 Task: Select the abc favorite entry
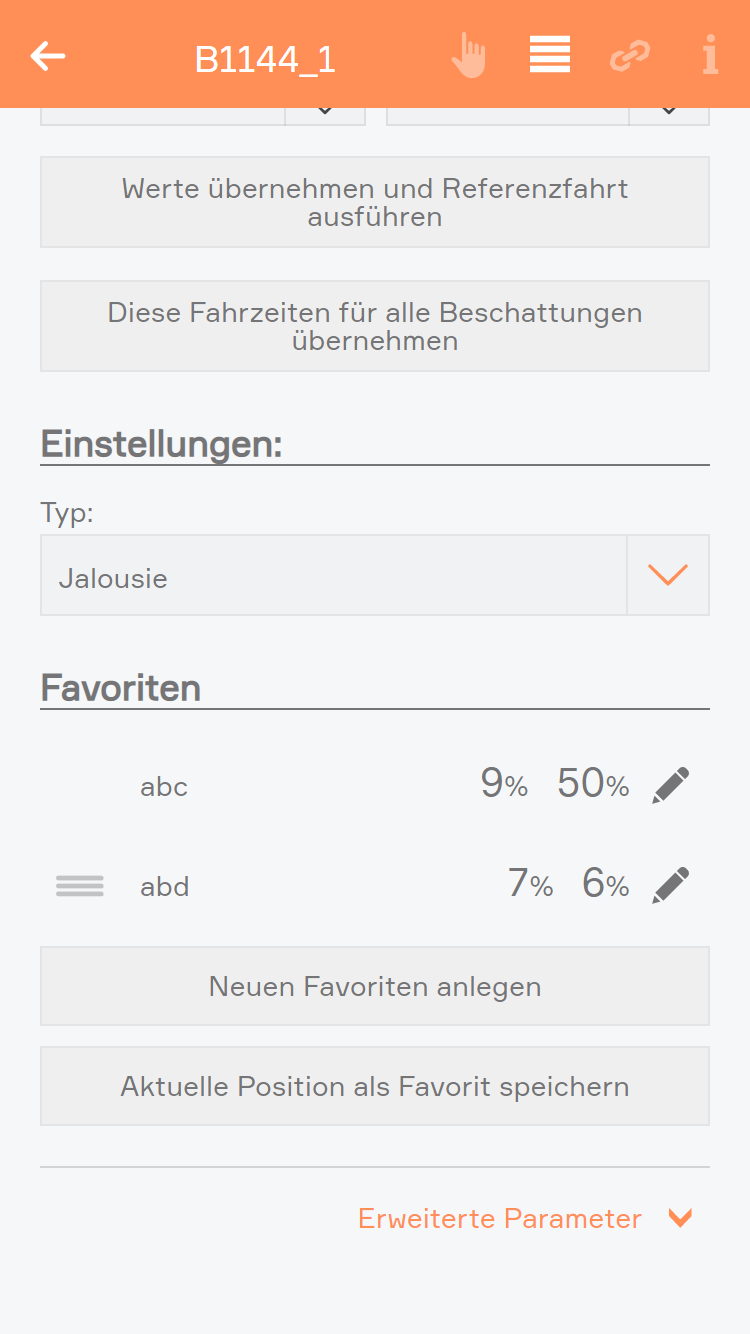(x=164, y=787)
